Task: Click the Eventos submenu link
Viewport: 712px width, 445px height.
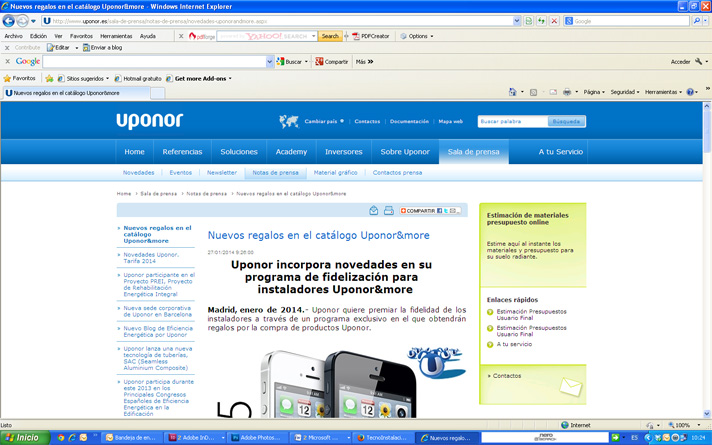Action: (x=180, y=173)
